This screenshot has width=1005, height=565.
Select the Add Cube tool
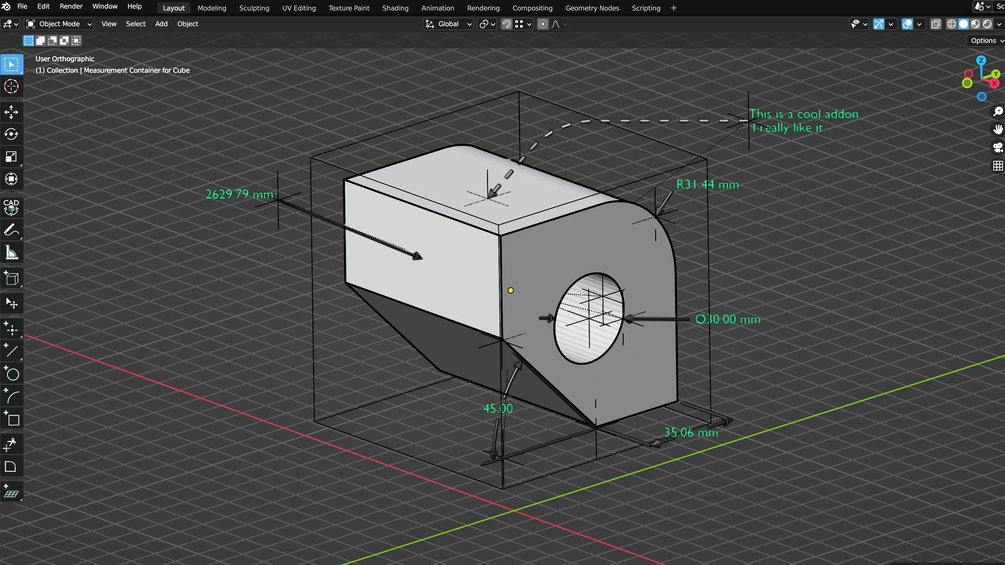tap(11, 279)
